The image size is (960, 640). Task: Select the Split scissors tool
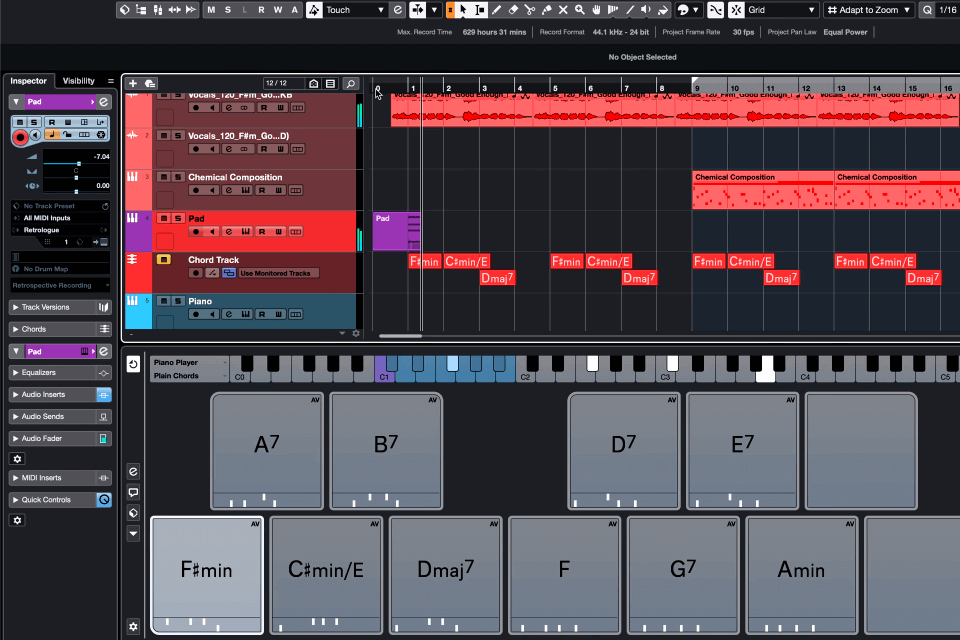click(x=530, y=10)
